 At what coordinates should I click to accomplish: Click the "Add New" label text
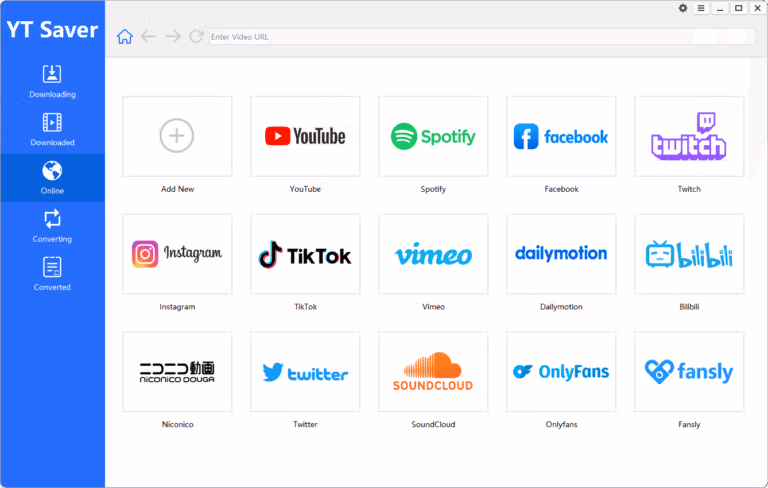click(x=177, y=189)
